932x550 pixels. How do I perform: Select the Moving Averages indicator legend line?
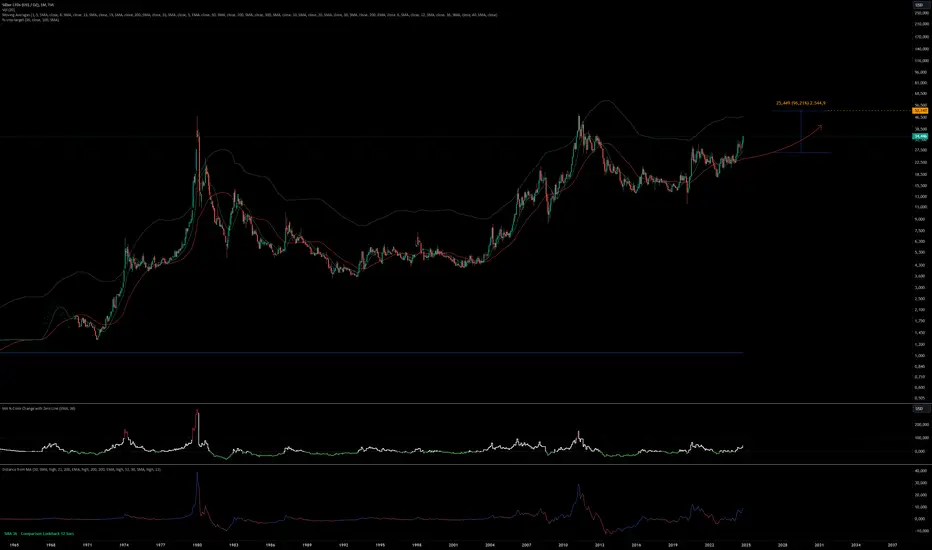click(250, 14)
